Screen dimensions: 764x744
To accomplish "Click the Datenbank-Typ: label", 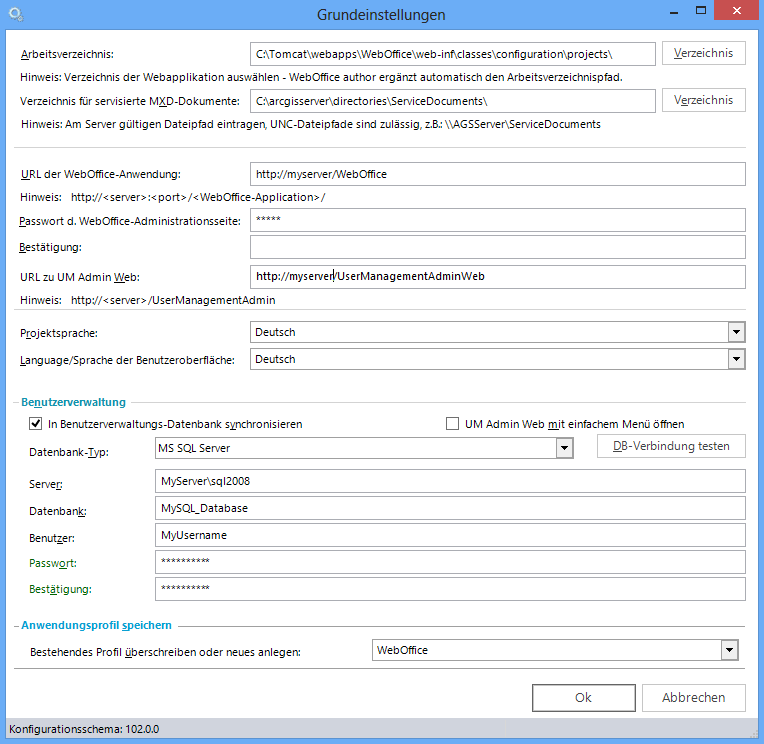I will [69, 452].
